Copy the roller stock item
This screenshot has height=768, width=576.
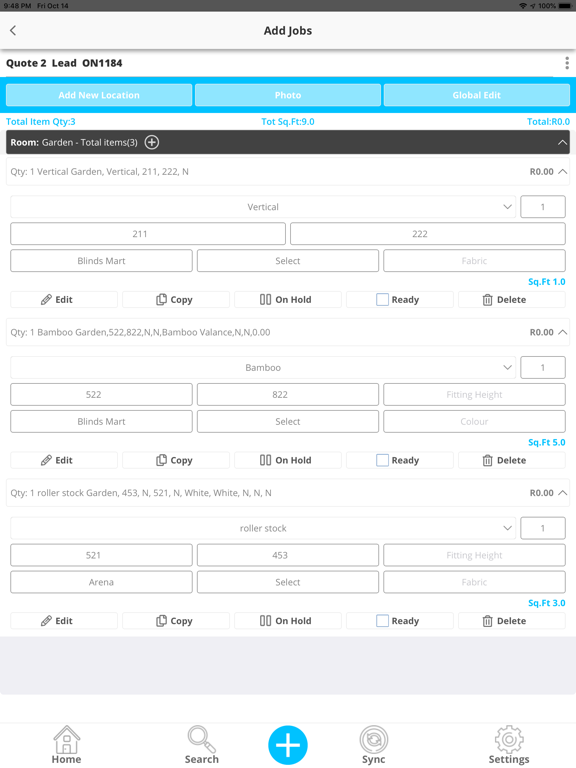(x=176, y=621)
